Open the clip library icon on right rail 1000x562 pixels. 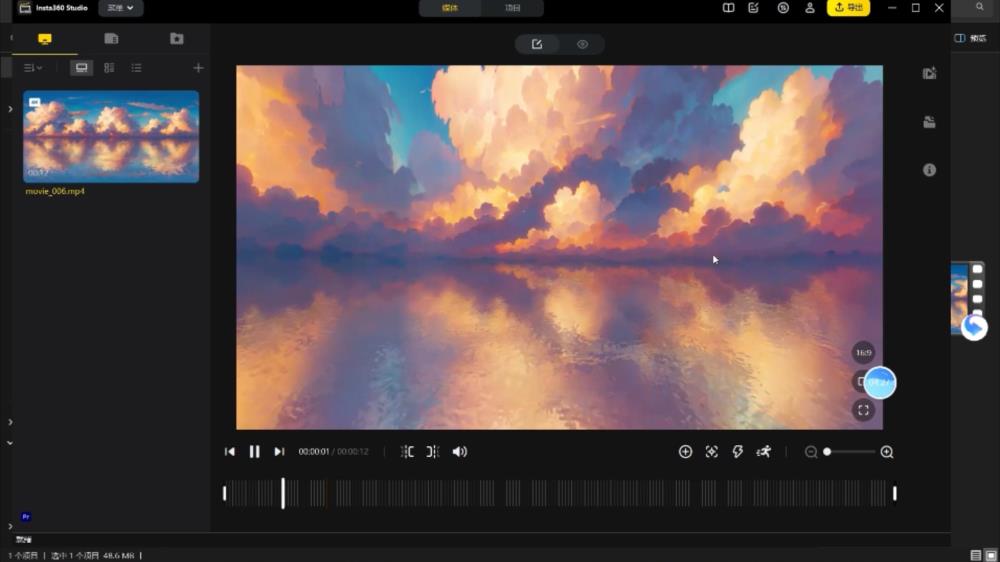[929, 122]
